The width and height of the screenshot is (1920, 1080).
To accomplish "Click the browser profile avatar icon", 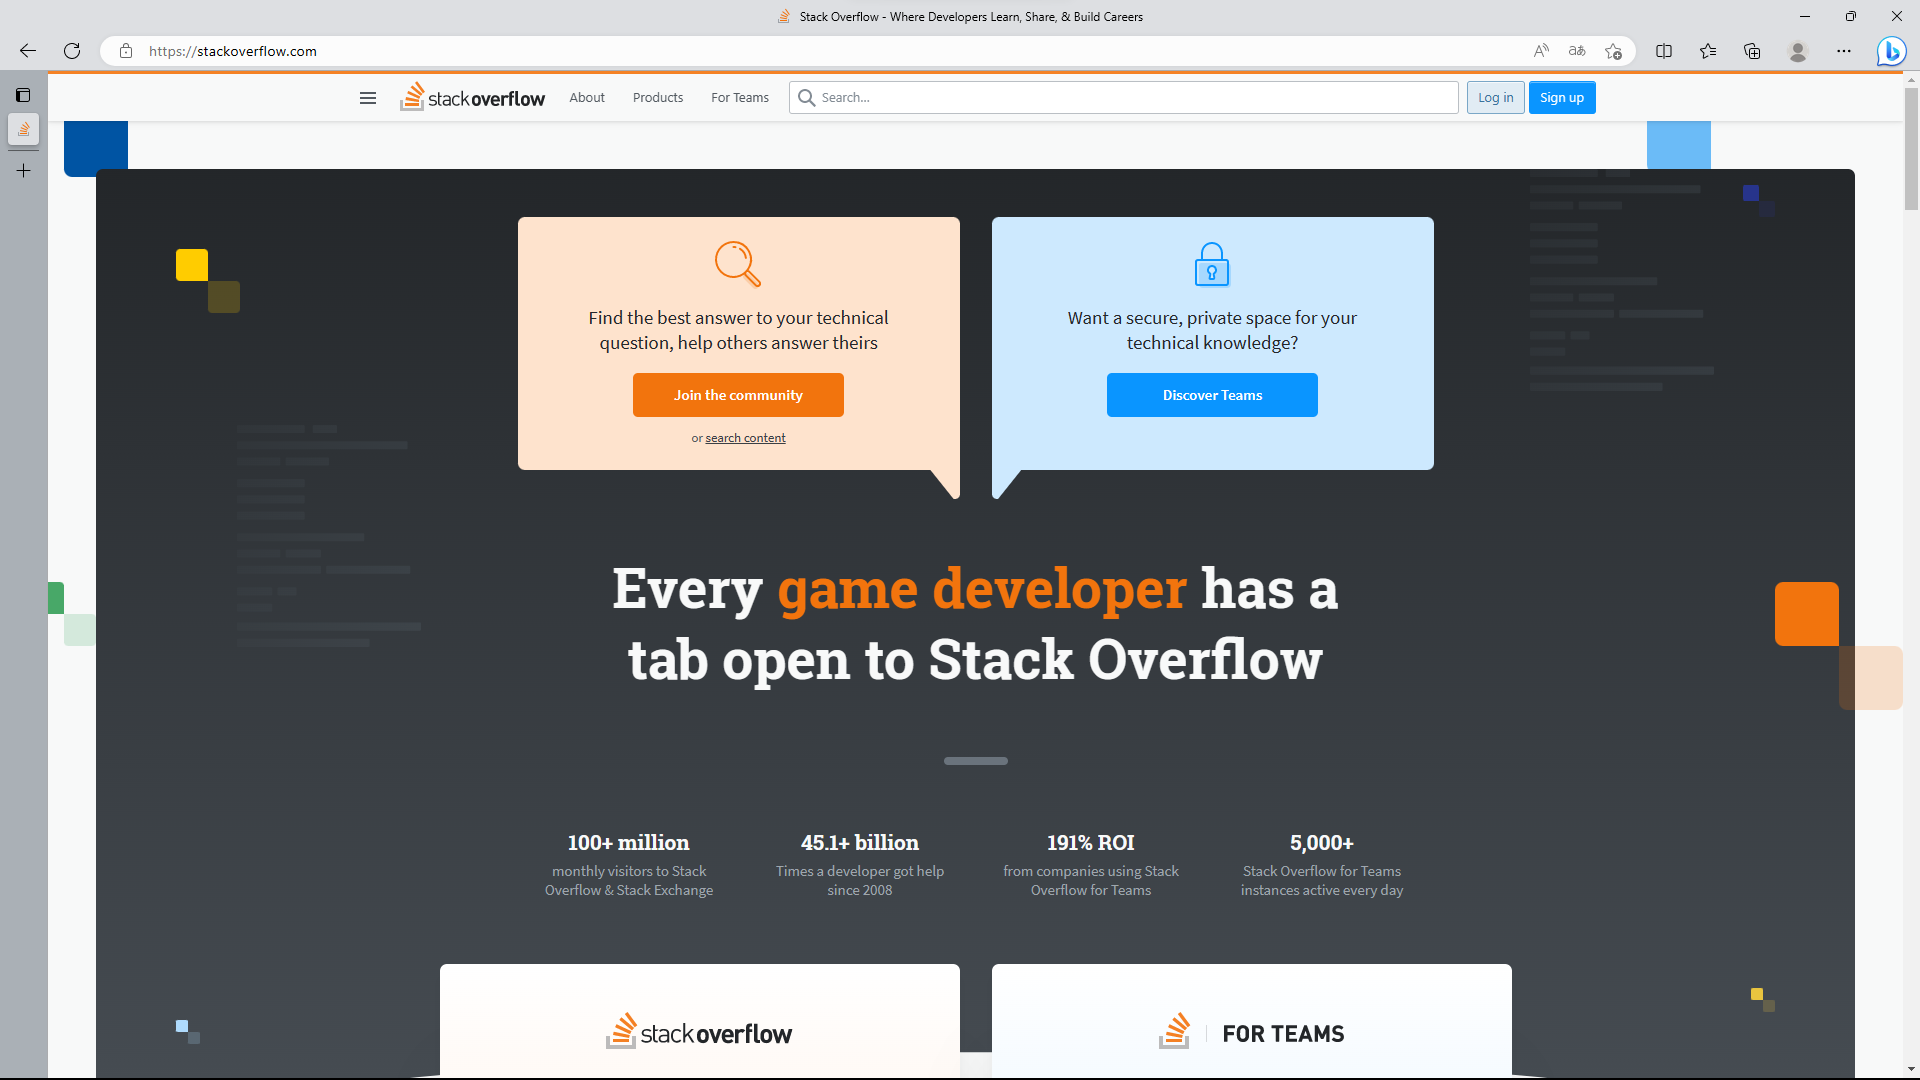I will 1797,50.
